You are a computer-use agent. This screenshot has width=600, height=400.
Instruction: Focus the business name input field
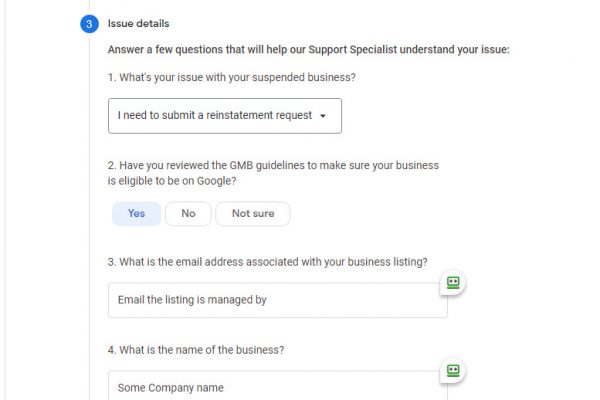click(277, 388)
